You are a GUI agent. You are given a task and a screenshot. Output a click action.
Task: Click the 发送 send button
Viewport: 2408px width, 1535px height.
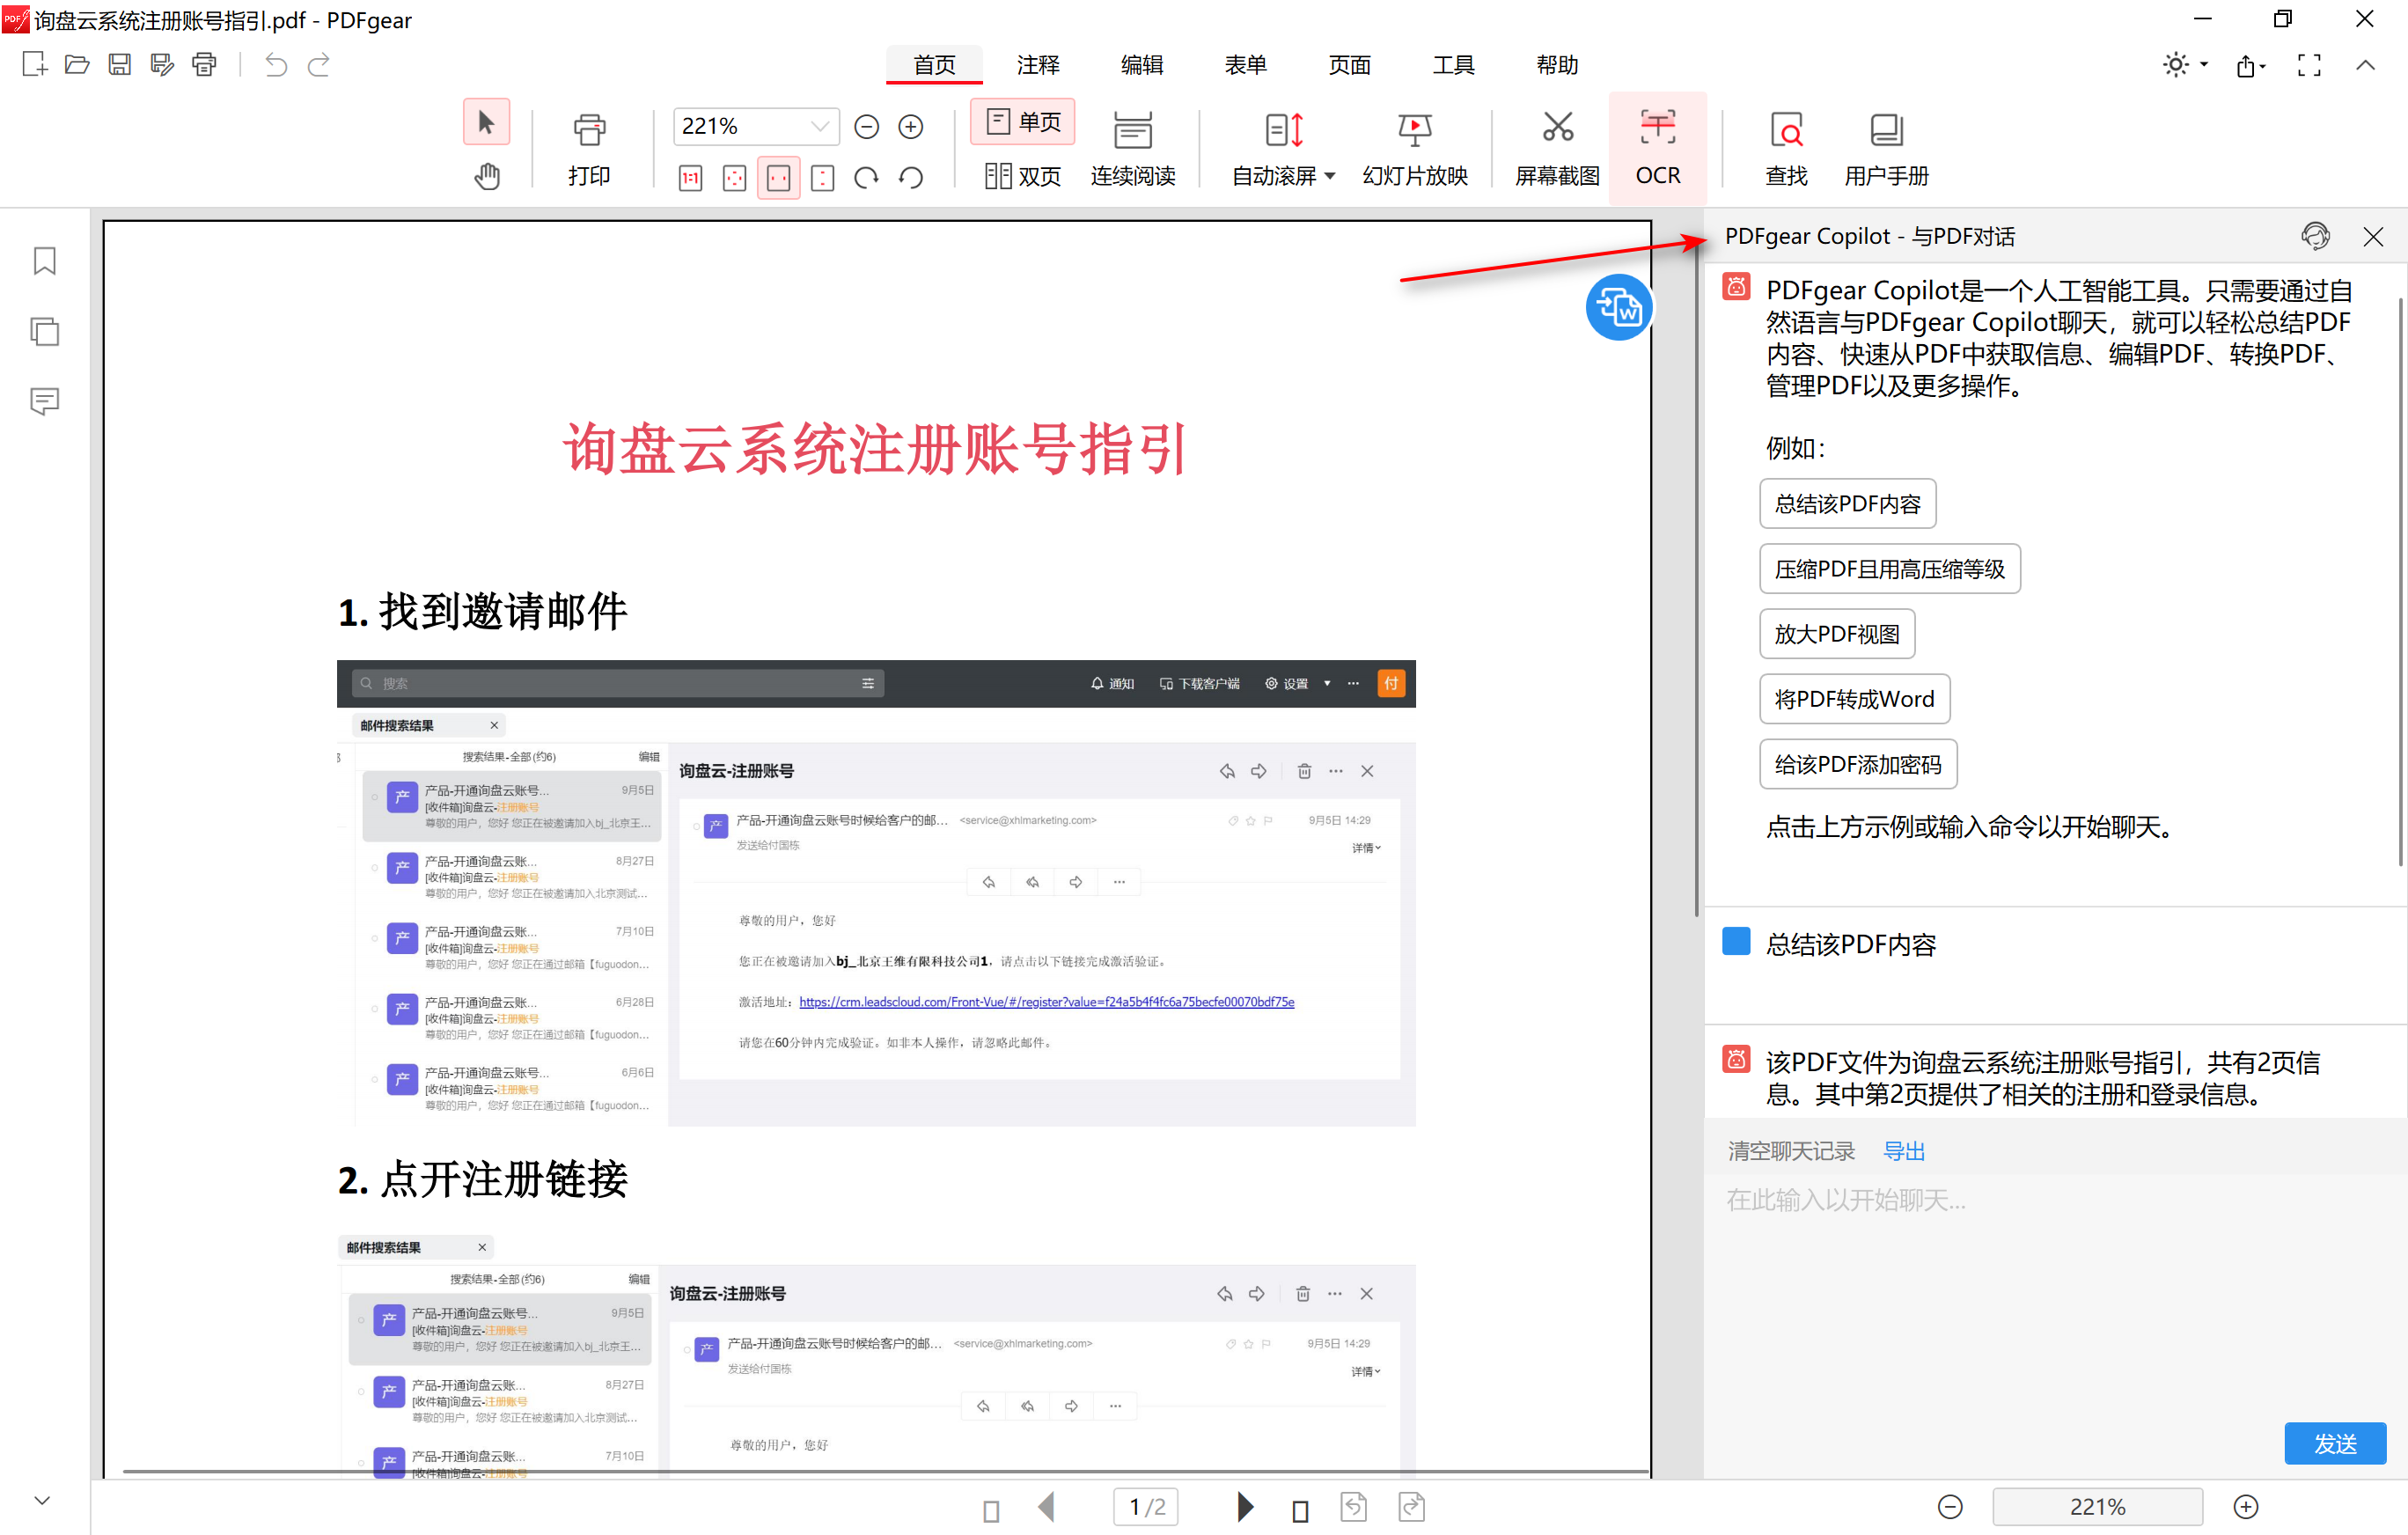point(2335,1443)
